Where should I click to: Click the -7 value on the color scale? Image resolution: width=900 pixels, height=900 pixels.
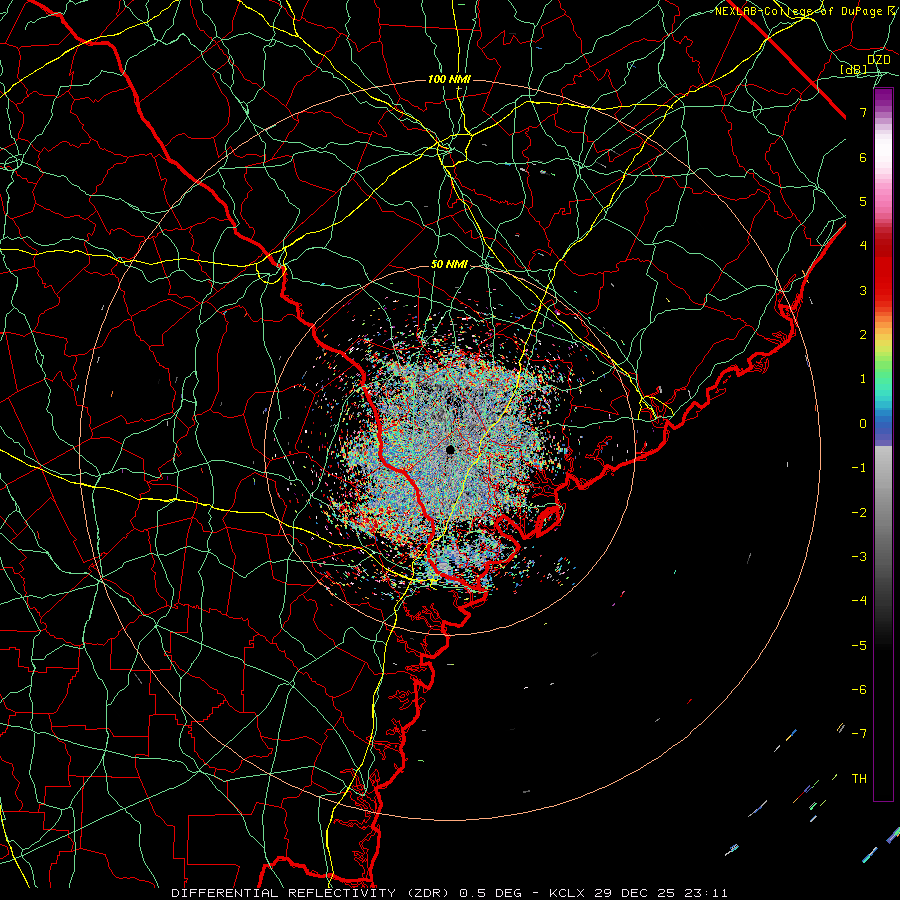tap(859, 734)
